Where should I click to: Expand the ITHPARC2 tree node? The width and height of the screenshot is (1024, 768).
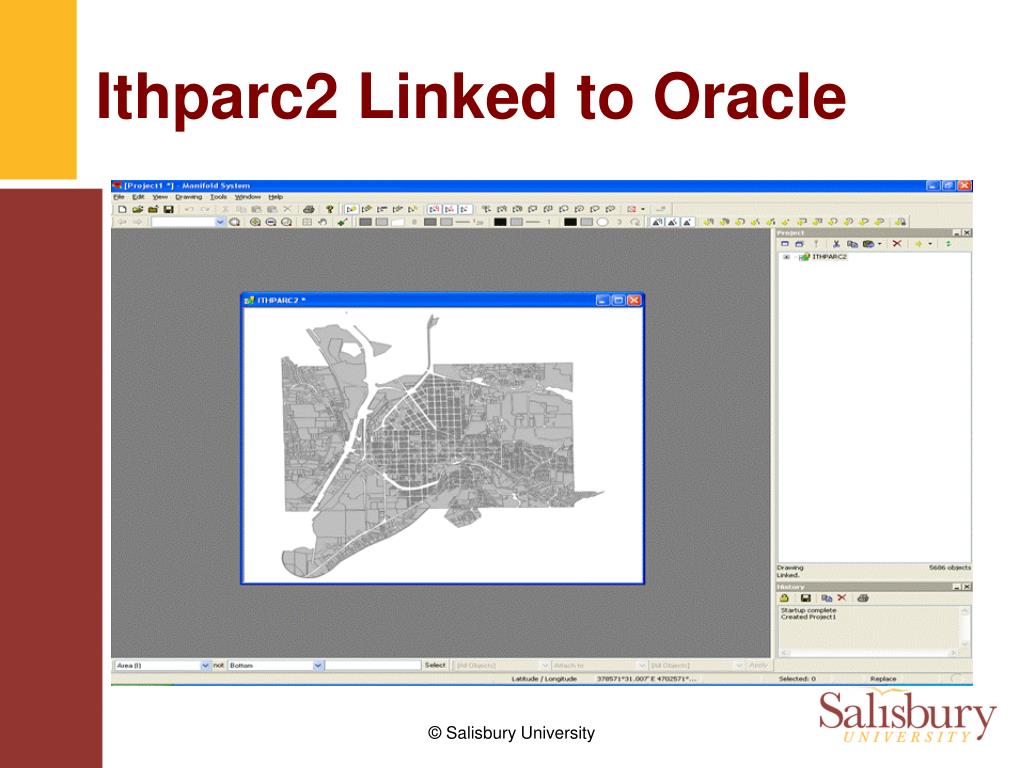(x=786, y=257)
